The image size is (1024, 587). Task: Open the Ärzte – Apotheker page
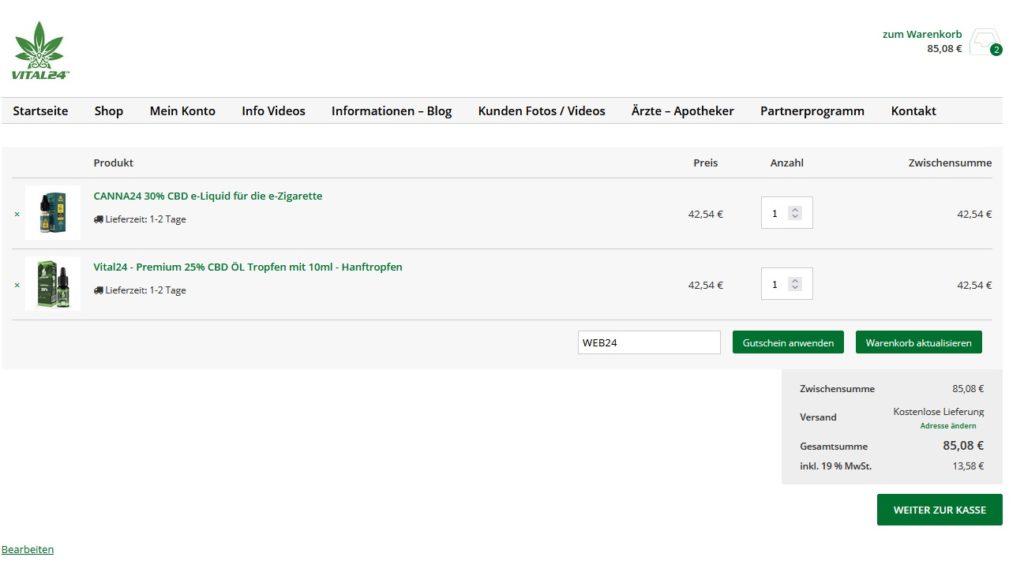pos(682,111)
